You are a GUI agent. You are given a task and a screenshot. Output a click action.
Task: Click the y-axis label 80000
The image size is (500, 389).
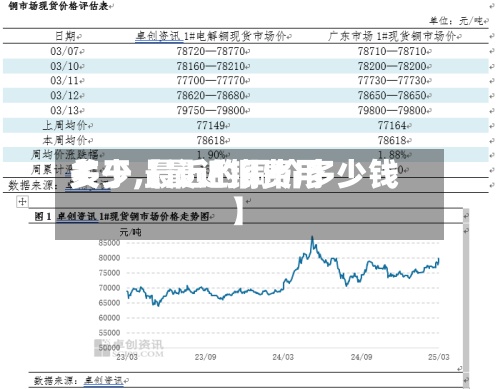pyautogui.click(x=109, y=258)
